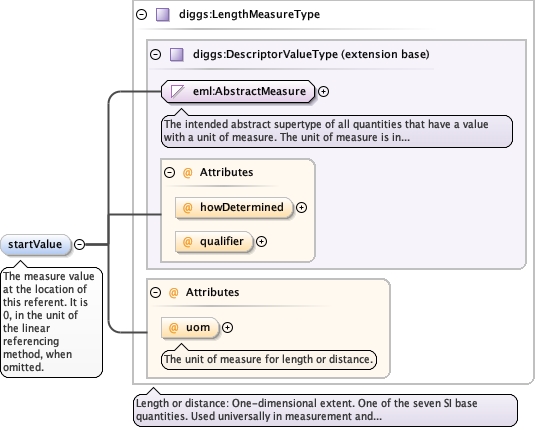Screen dimensions: 536x430
Task: Click the diggs:LengthMeasureType title text
Action: point(250,14)
